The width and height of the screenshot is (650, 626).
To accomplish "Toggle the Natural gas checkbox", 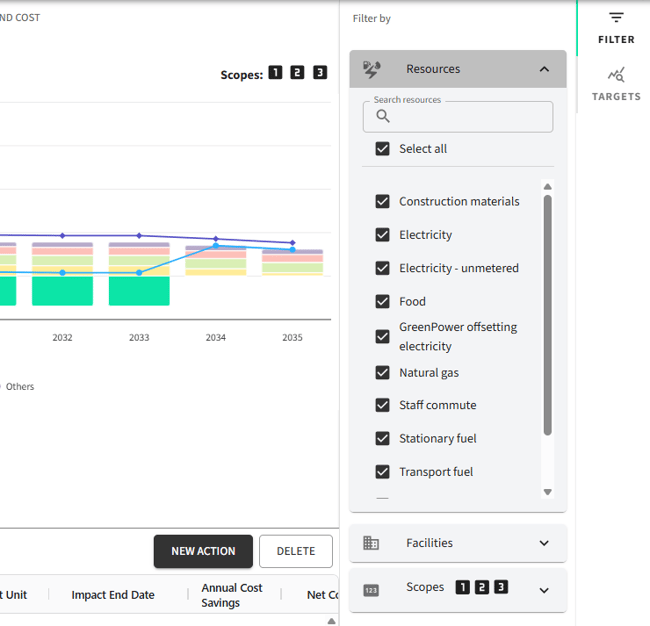I will click(x=382, y=373).
